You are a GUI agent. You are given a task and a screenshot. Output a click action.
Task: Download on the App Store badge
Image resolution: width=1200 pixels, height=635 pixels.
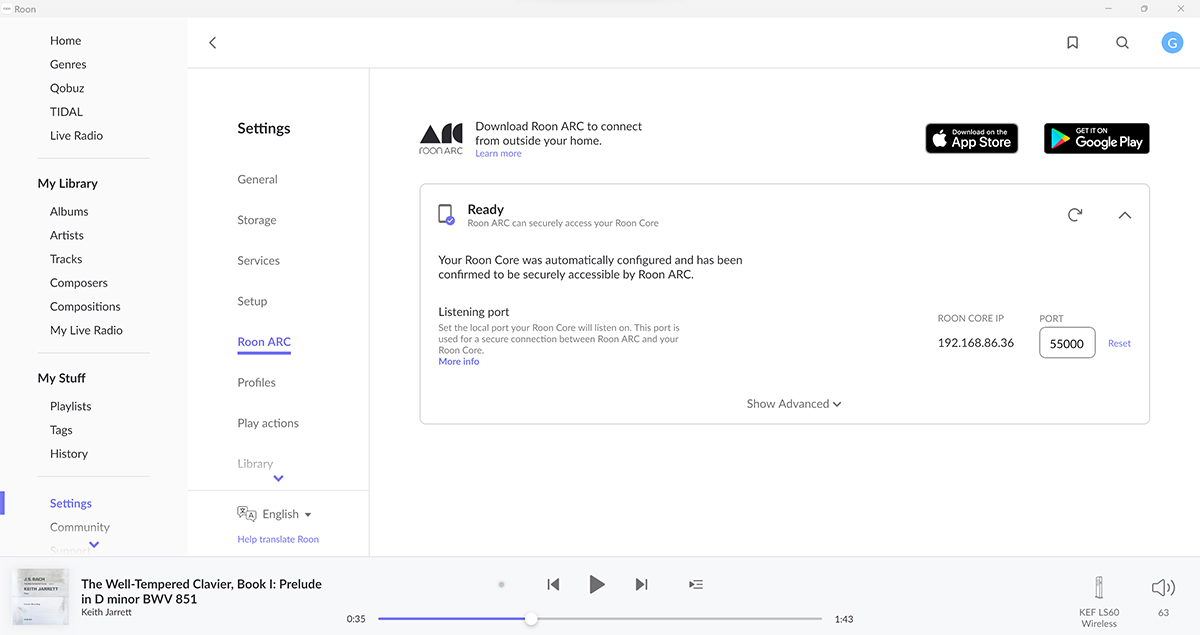click(972, 139)
